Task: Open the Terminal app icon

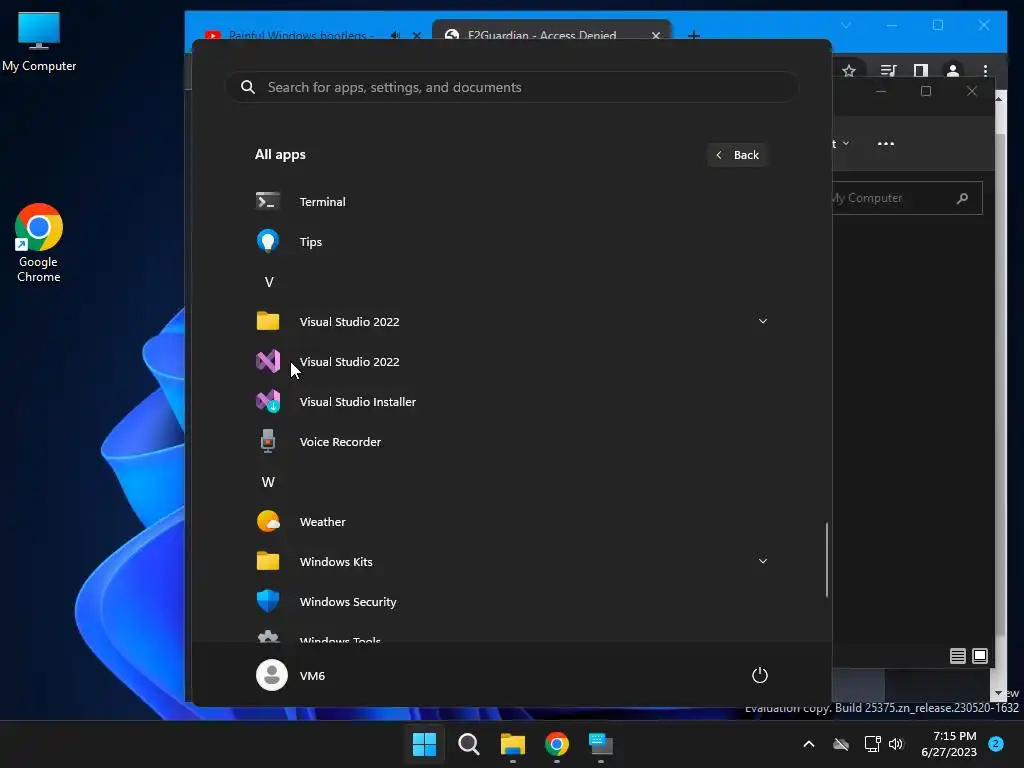Action: [268, 201]
